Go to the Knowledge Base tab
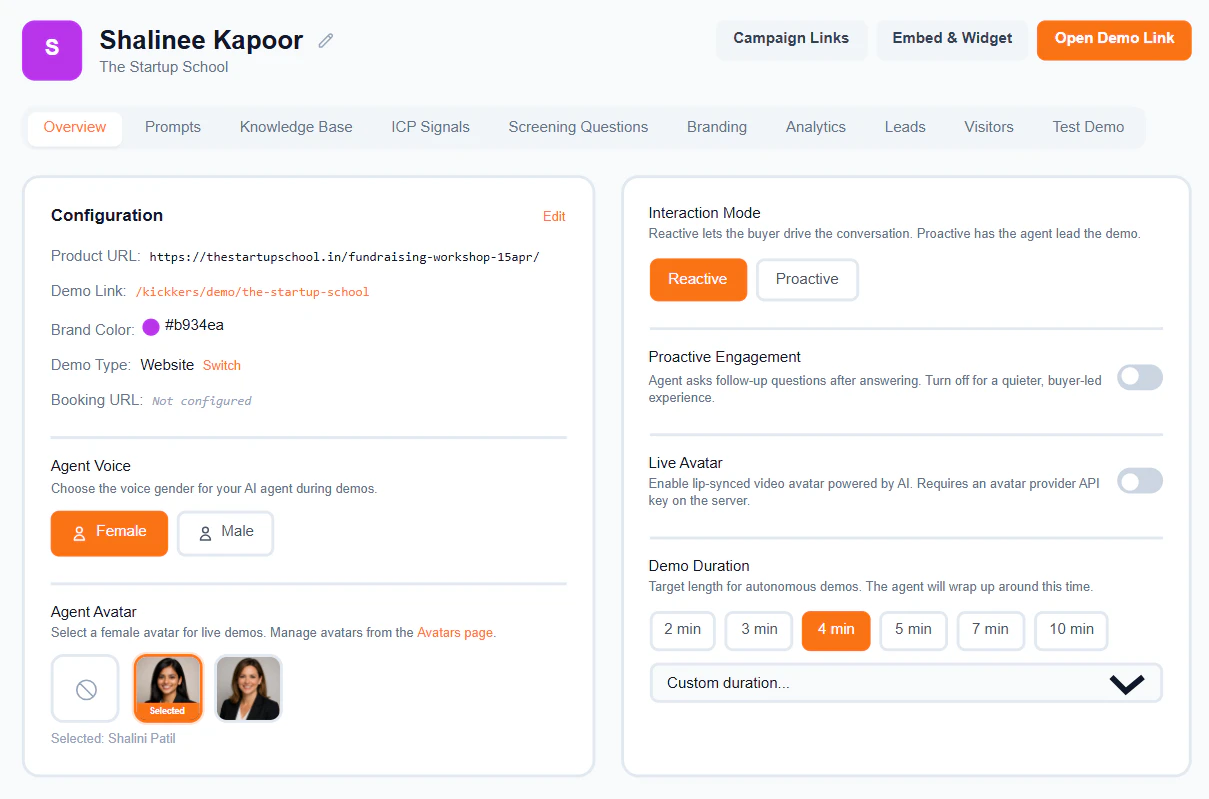The width and height of the screenshot is (1209, 799). 296,127
